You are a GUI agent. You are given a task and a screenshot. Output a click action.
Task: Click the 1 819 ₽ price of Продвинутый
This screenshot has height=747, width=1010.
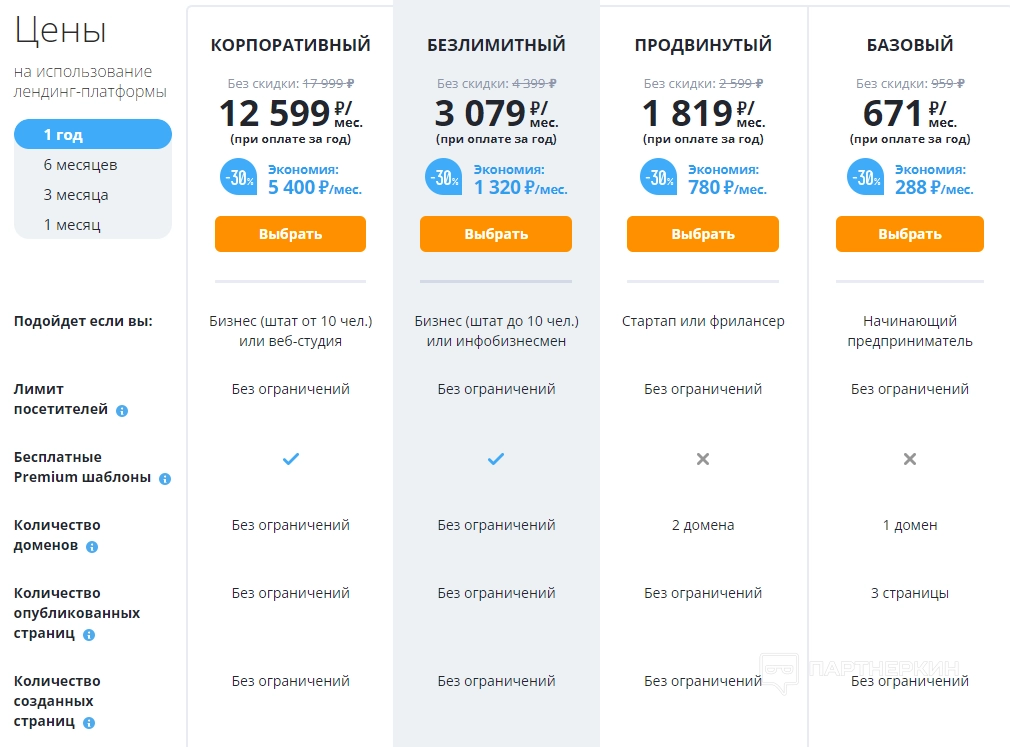tap(687, 112)
